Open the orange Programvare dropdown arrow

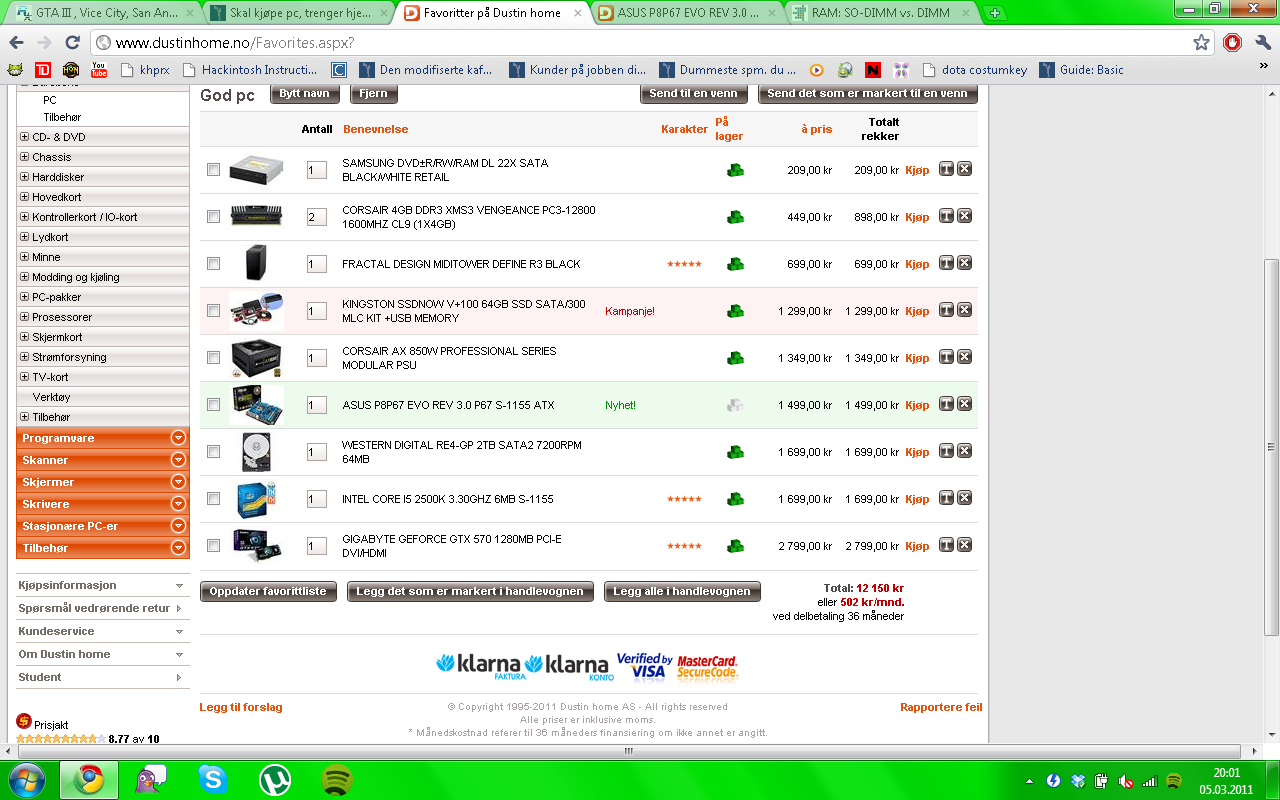[x=178, y=438]
